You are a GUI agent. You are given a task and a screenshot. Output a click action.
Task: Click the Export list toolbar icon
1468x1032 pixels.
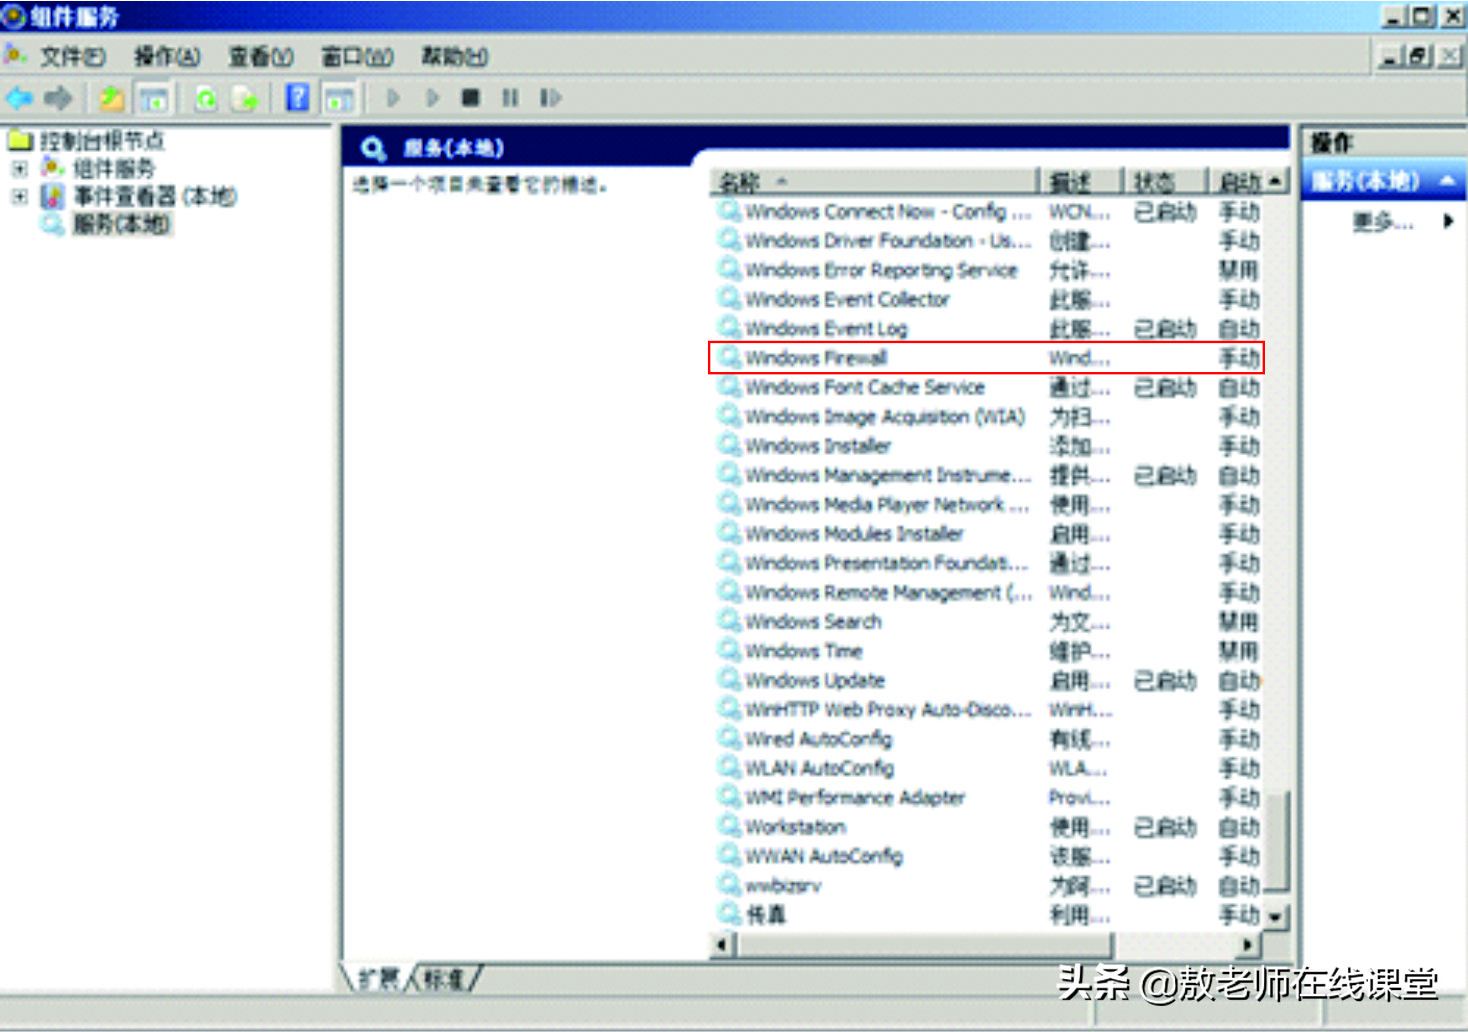246,98
